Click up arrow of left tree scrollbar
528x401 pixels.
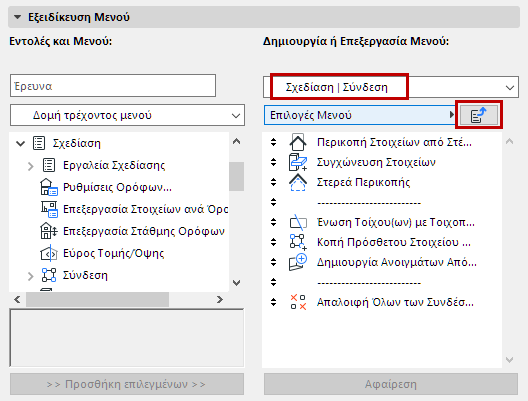click(x=237, y=142)
